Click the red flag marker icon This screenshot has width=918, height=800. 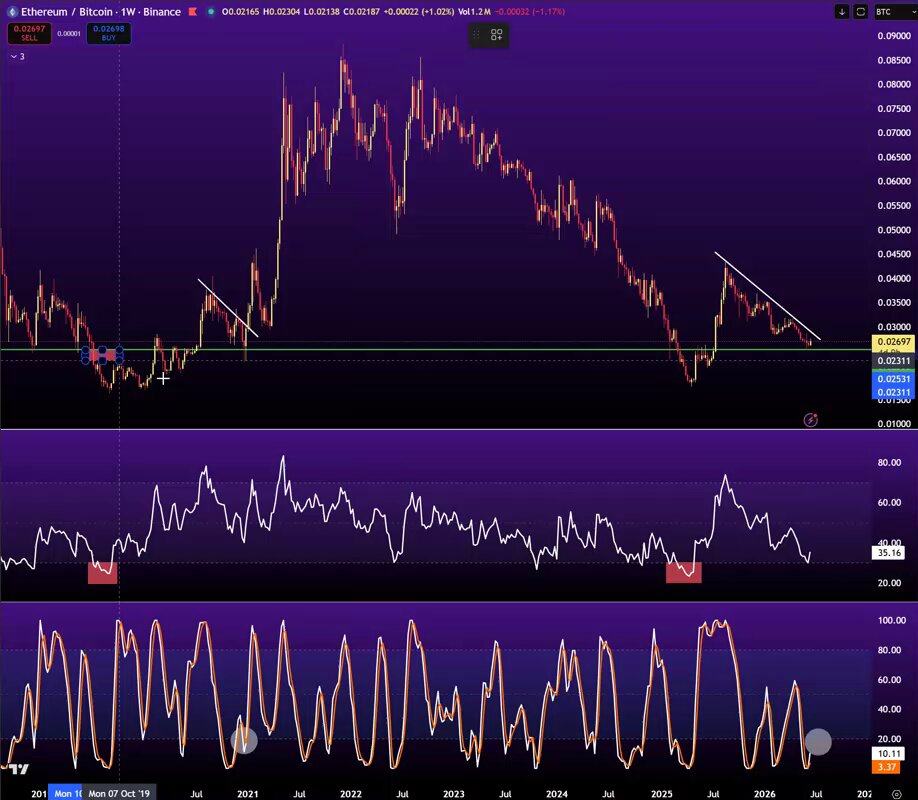click(192, 12)
